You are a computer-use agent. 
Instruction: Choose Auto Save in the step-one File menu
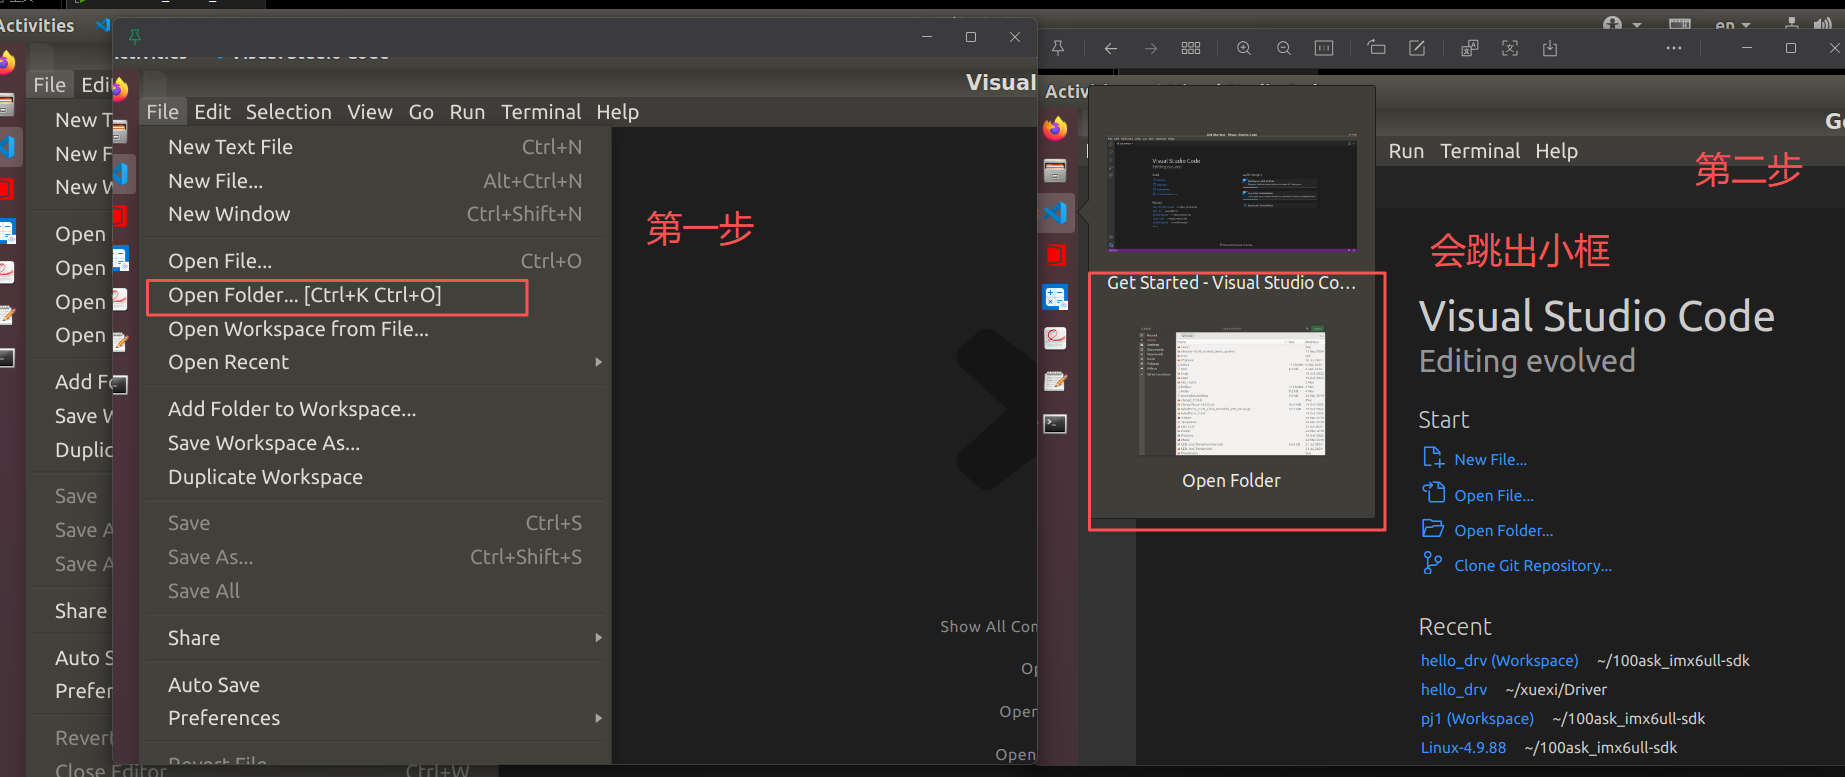(375, 685)
